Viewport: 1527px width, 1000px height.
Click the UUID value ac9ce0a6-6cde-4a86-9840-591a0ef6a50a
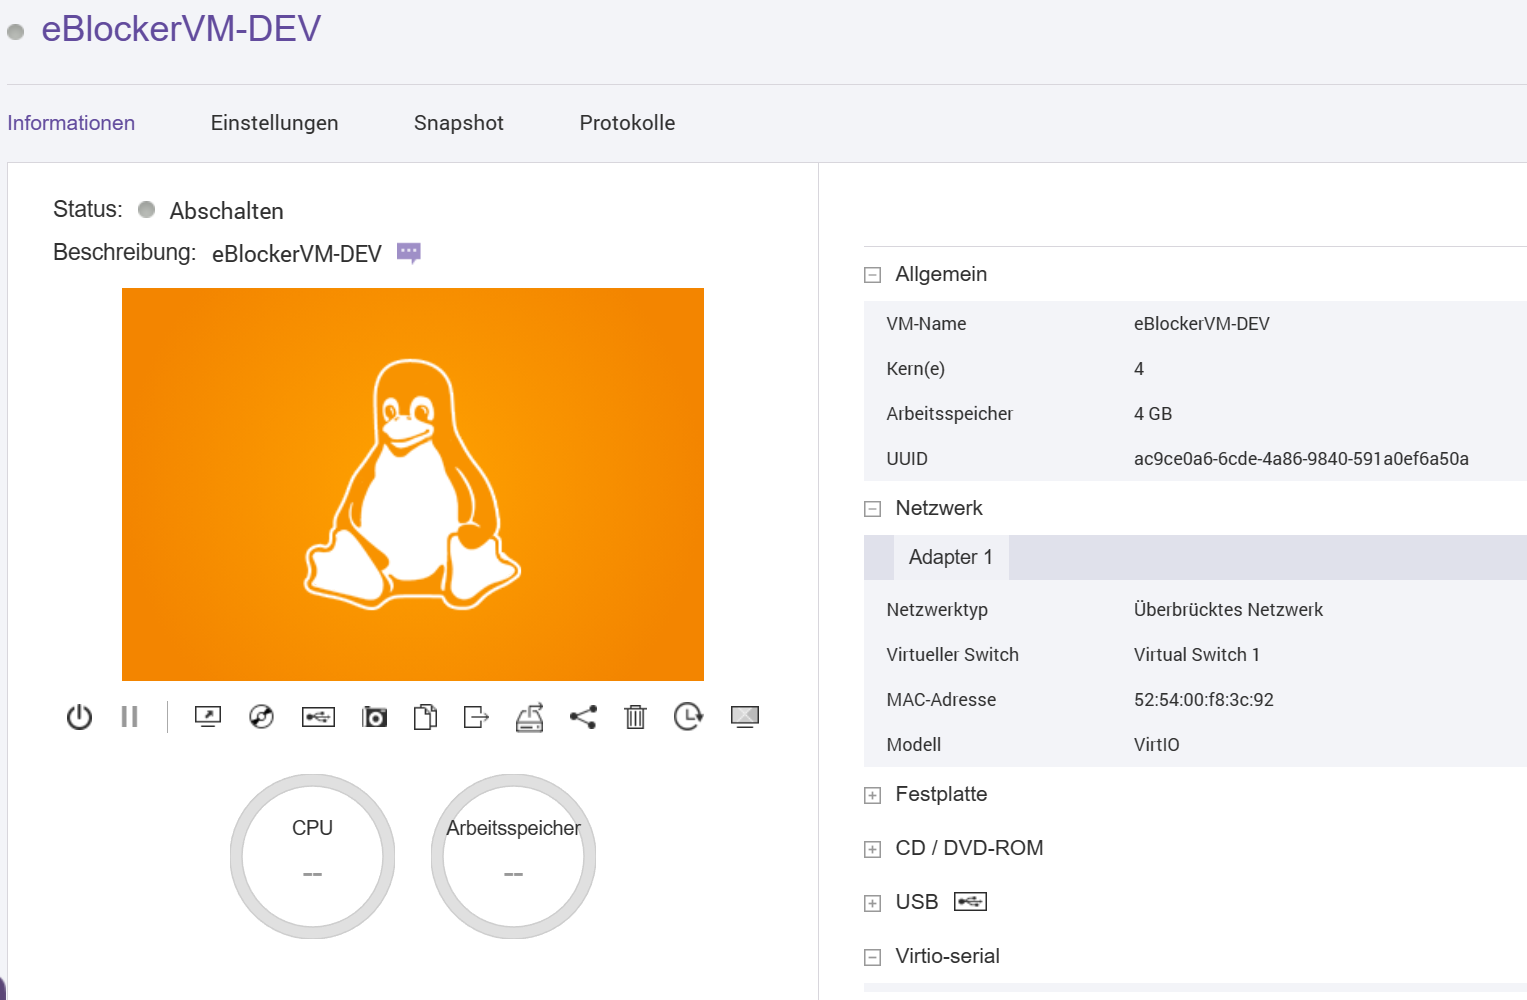click(1301, 459)
